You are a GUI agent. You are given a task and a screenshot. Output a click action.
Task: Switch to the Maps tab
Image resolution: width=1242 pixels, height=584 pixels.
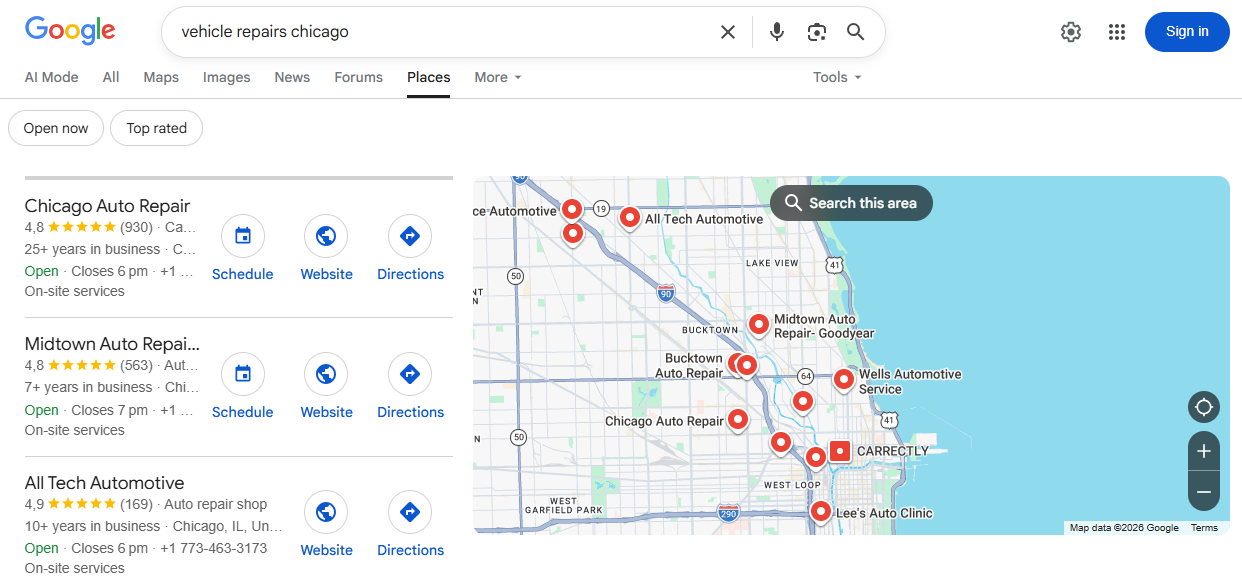(161, 77)
